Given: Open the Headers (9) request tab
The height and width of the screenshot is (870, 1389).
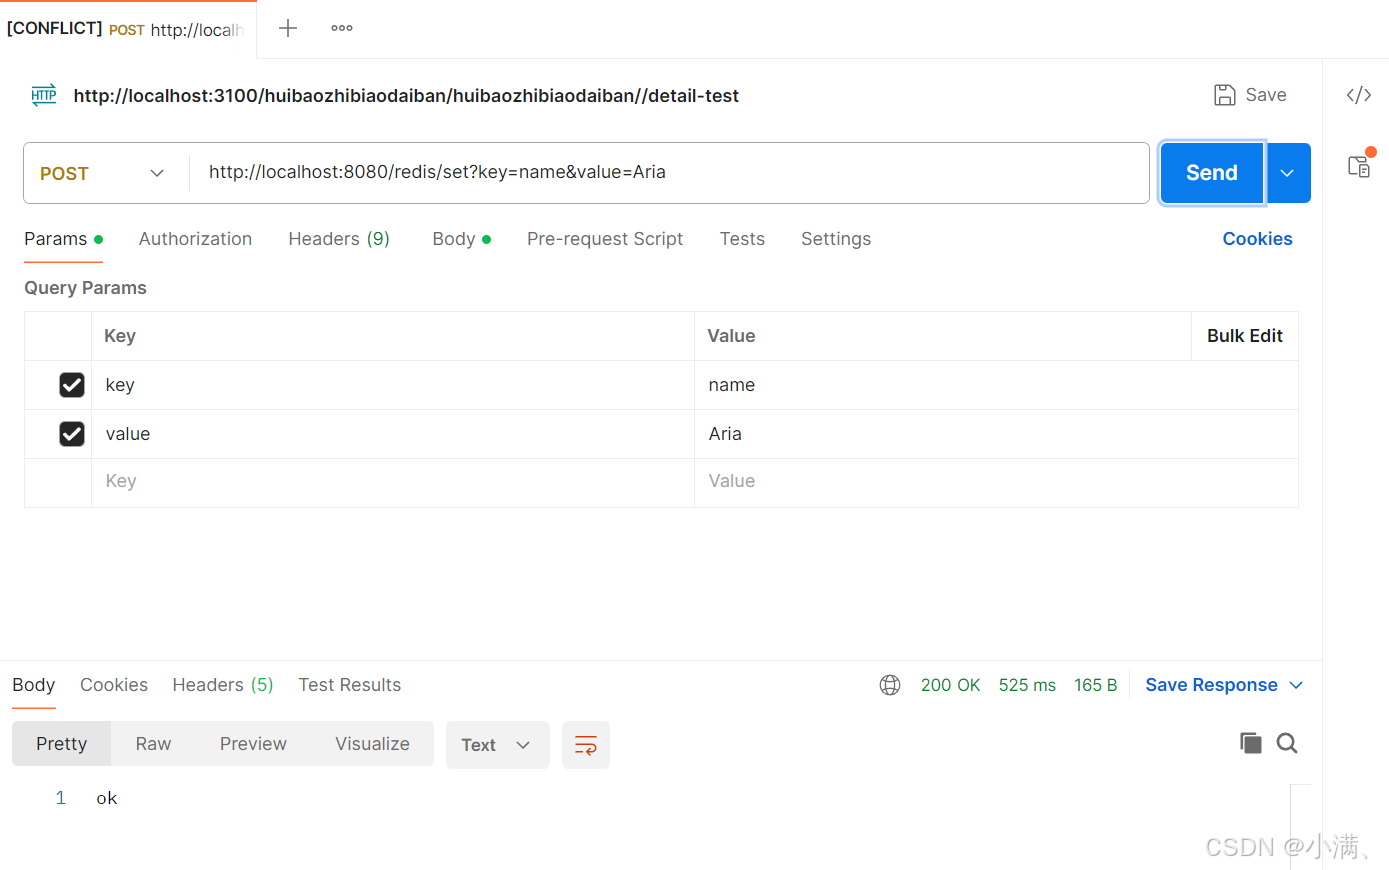Looking at the screenshot, I should 339,239.
